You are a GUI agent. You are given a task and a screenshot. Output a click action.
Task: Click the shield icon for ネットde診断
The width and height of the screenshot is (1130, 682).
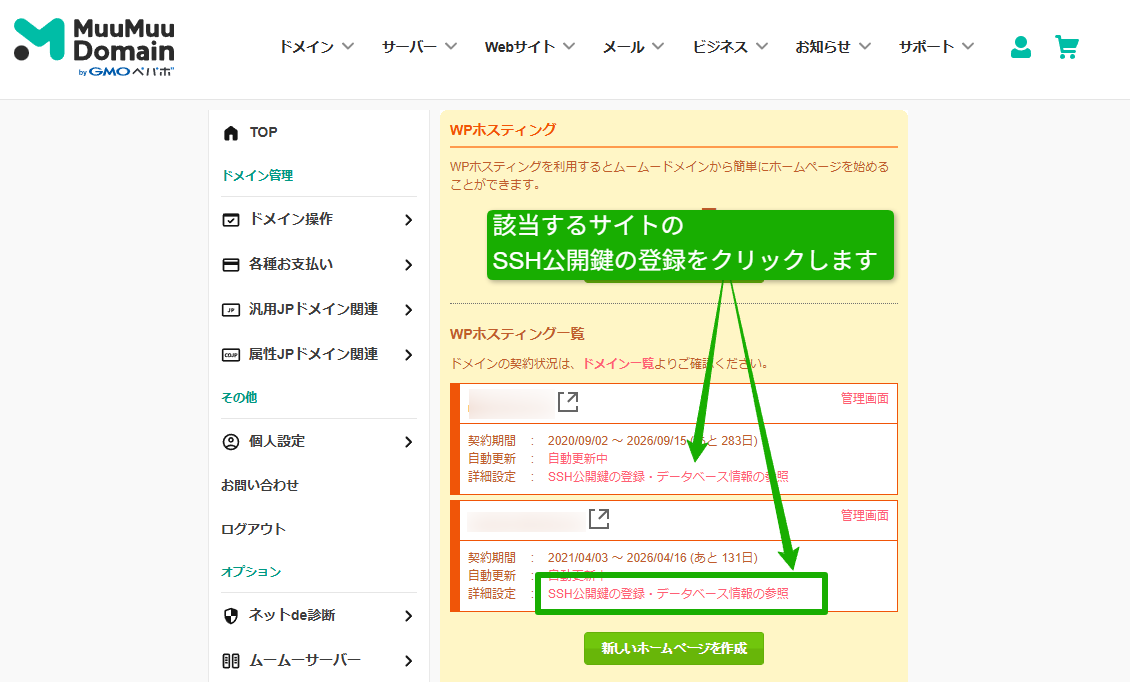[x=231, y=616]
